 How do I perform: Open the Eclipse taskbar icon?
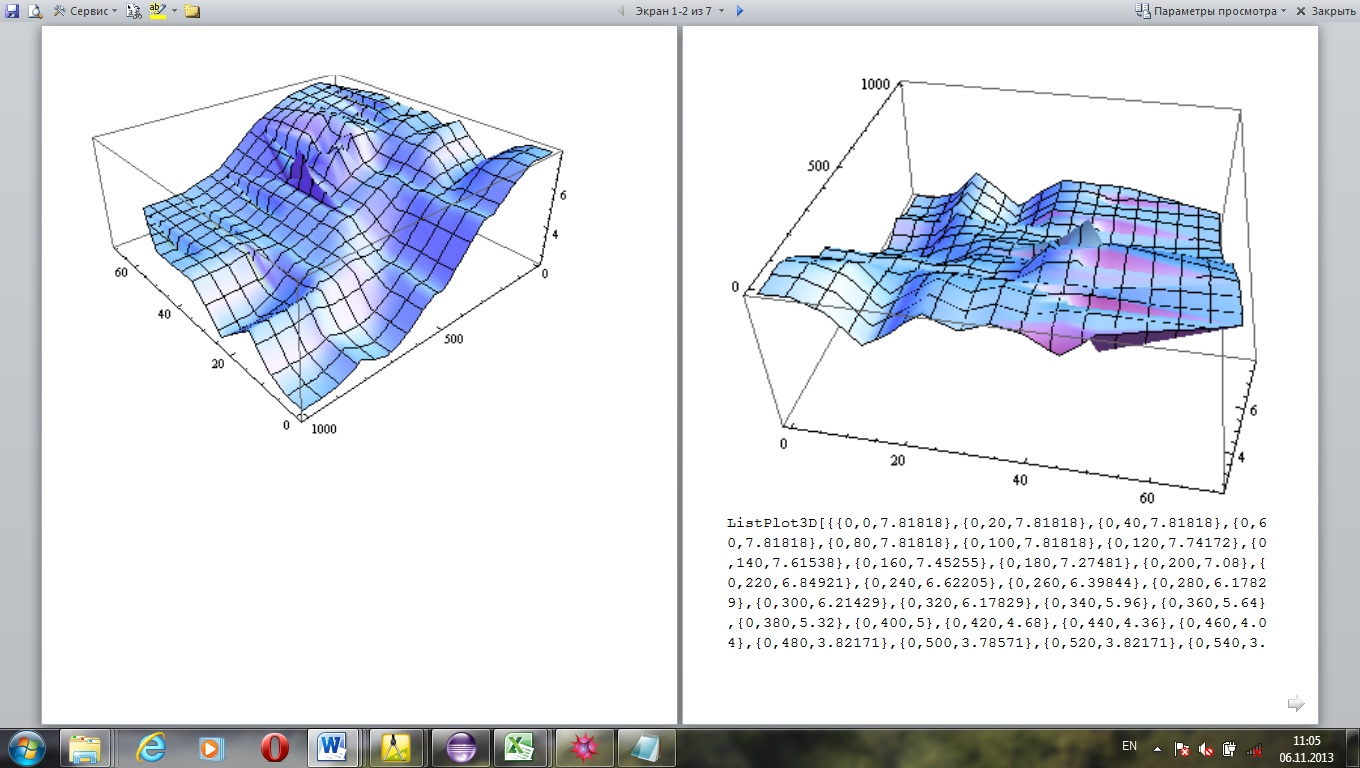[x=459, y=747]
